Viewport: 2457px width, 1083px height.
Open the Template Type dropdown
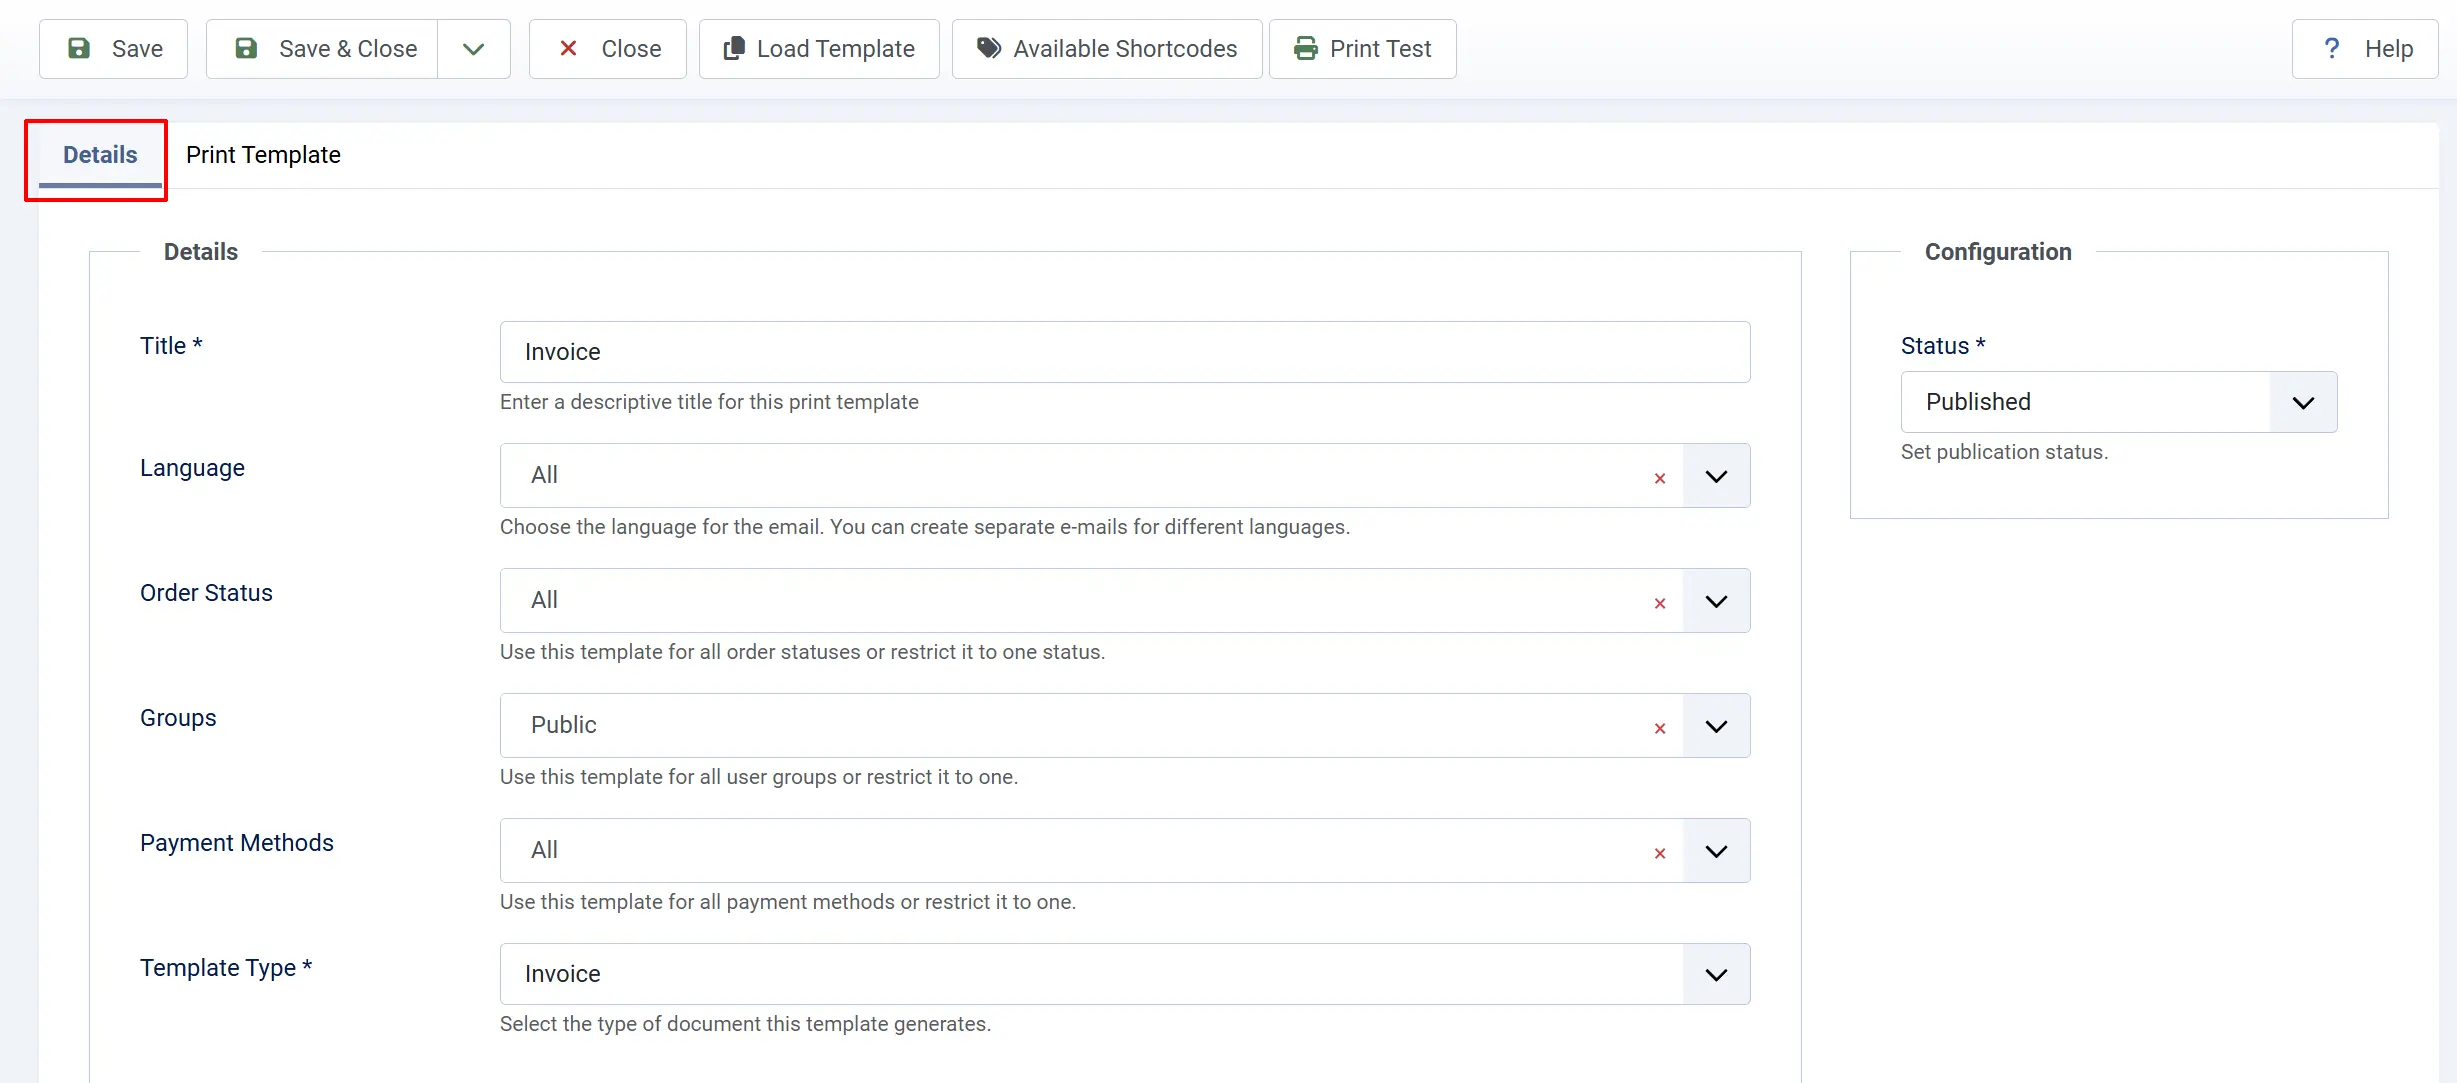1125,974
